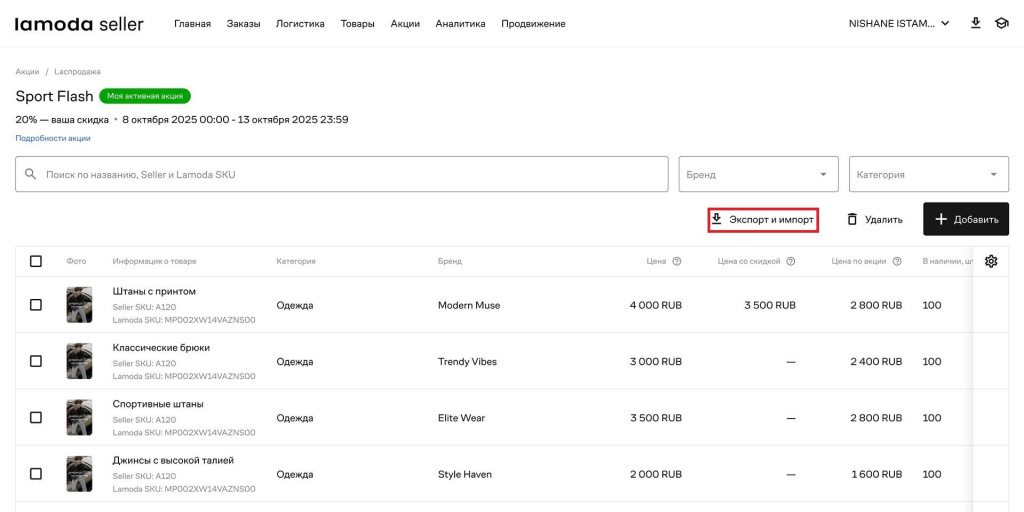Click the Экспорт и импорт button

[x=763, y=219]
